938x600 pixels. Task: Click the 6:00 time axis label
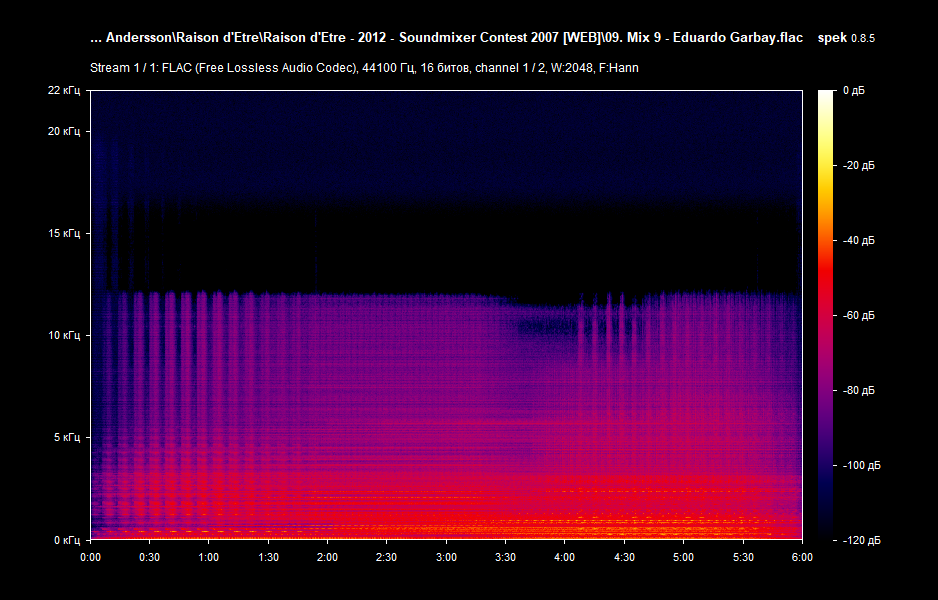tap(802, 558)
